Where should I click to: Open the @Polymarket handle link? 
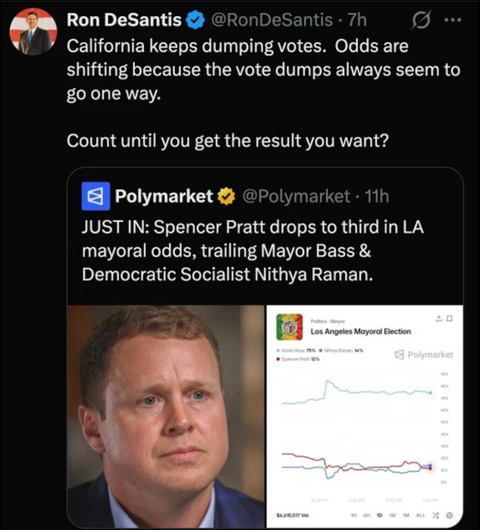(296, 196)
